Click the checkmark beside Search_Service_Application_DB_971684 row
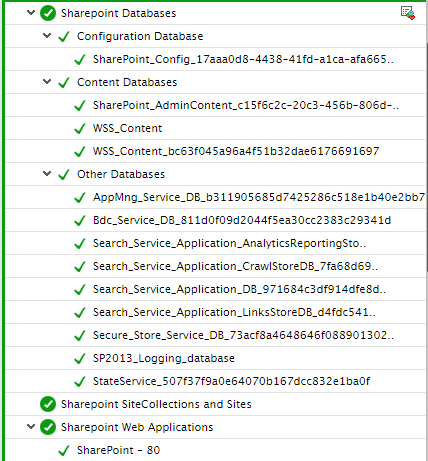Screen dimensions: 428x461 point(80,289)
